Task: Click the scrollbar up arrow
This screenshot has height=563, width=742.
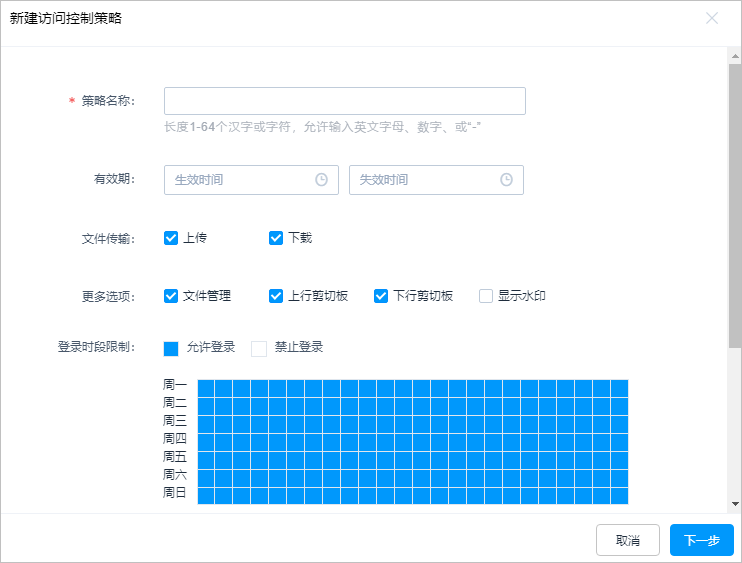Action: [x=735, y=55]
